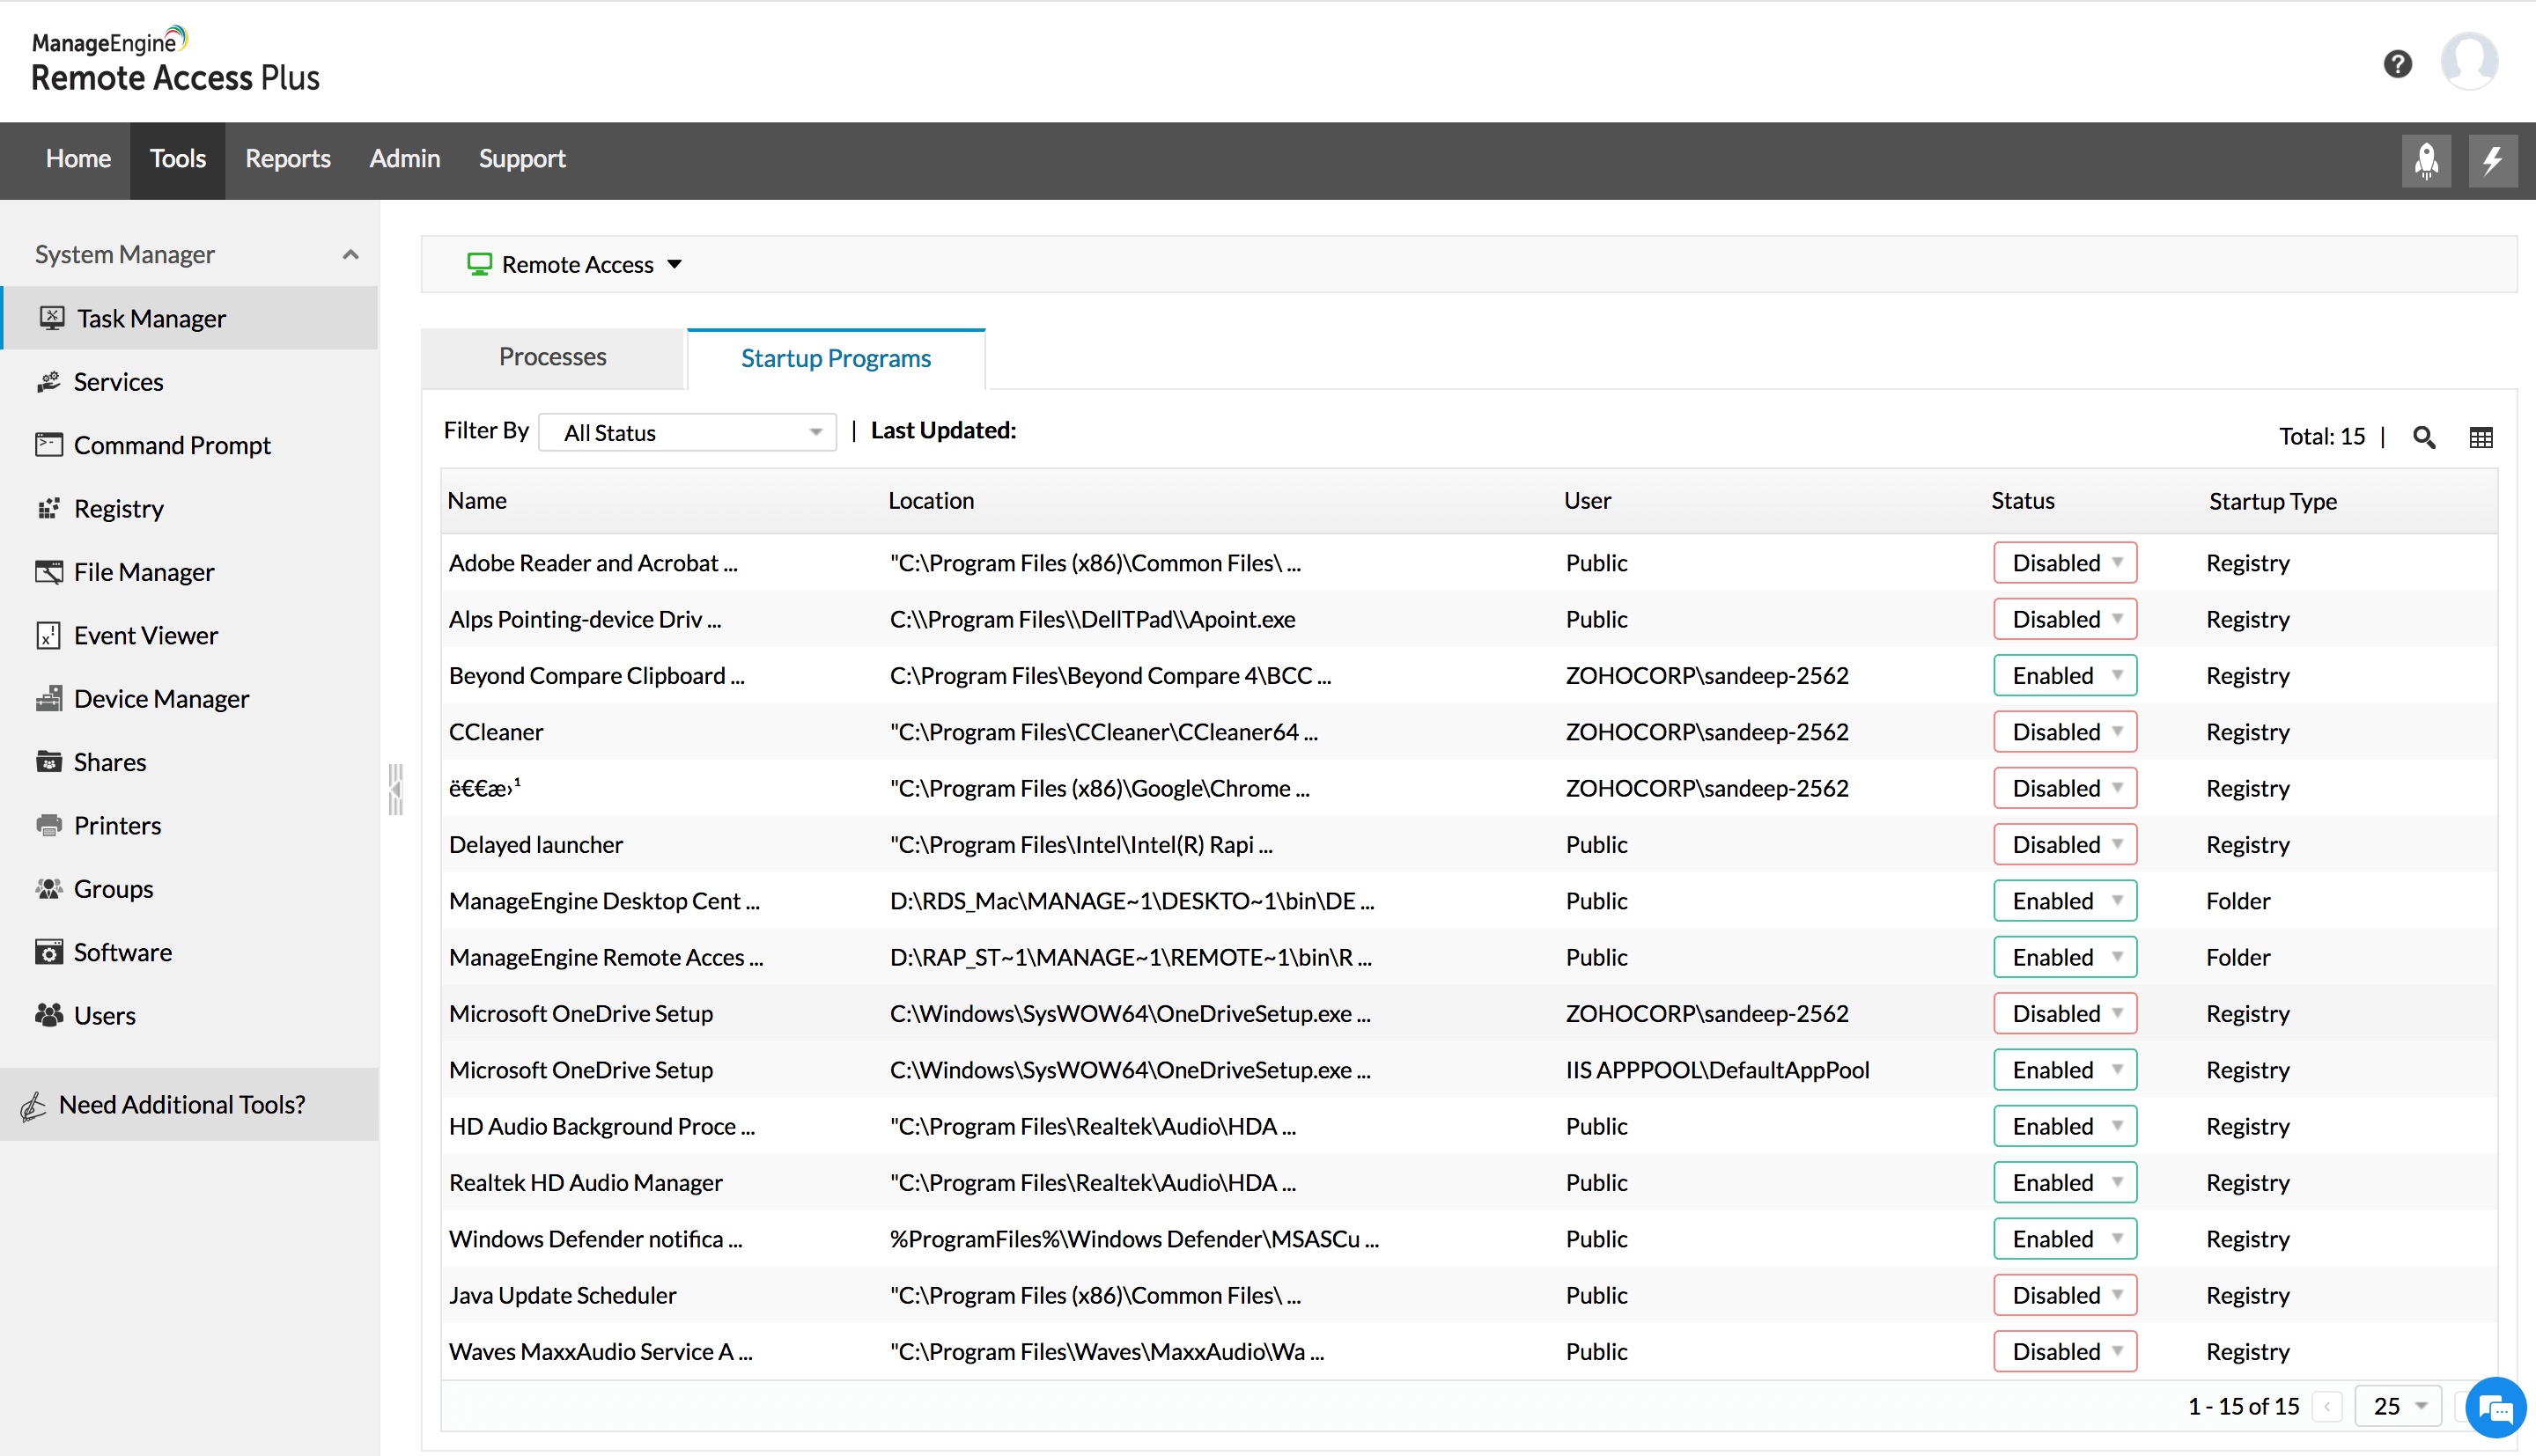Click Need Additional Tools link
This screenshot has height=1456, width=2536.
(x=183, y=1102)
